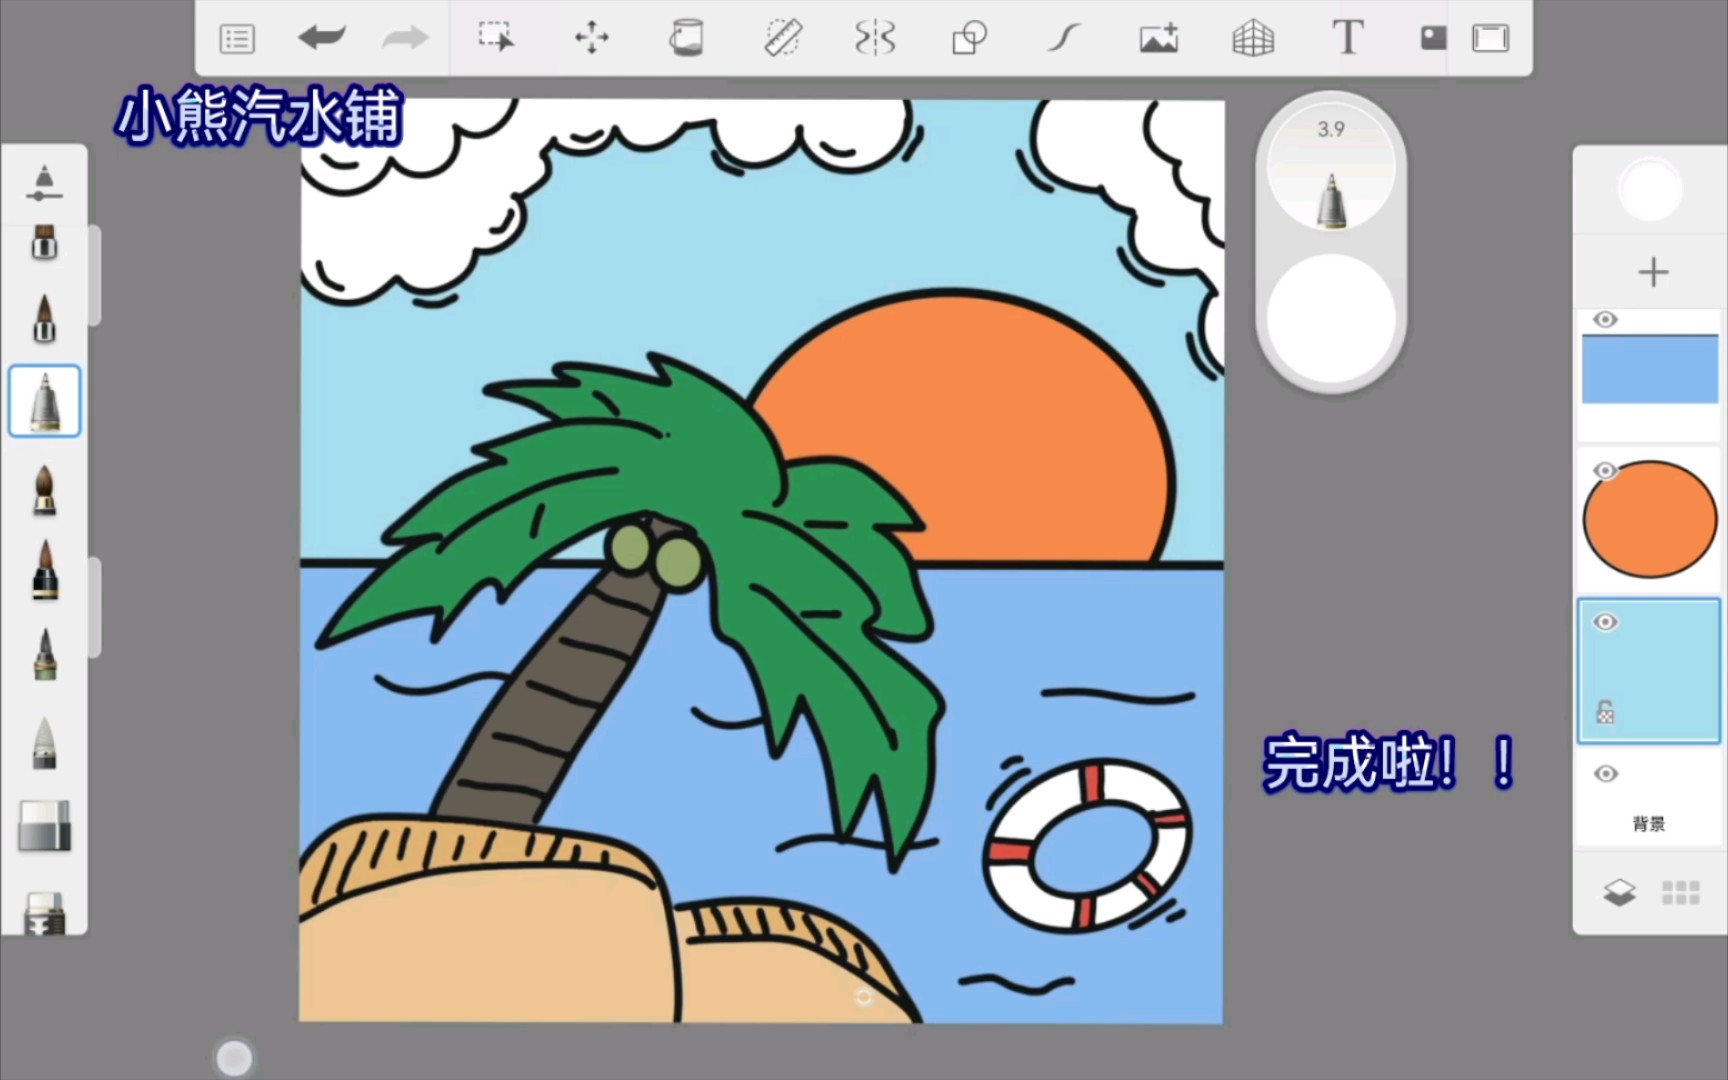Select the Text tool
Screen dimensions: 1728x1080
[1347, 38]
